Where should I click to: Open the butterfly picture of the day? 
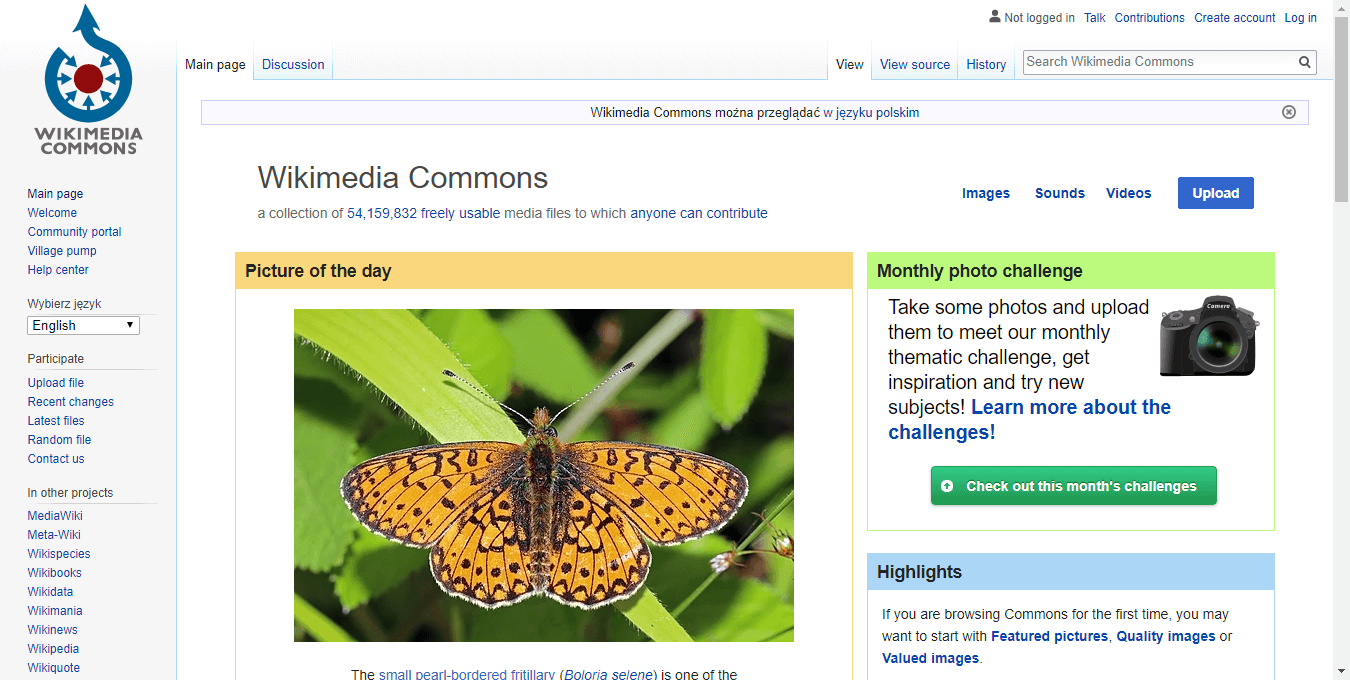point(543,475)
